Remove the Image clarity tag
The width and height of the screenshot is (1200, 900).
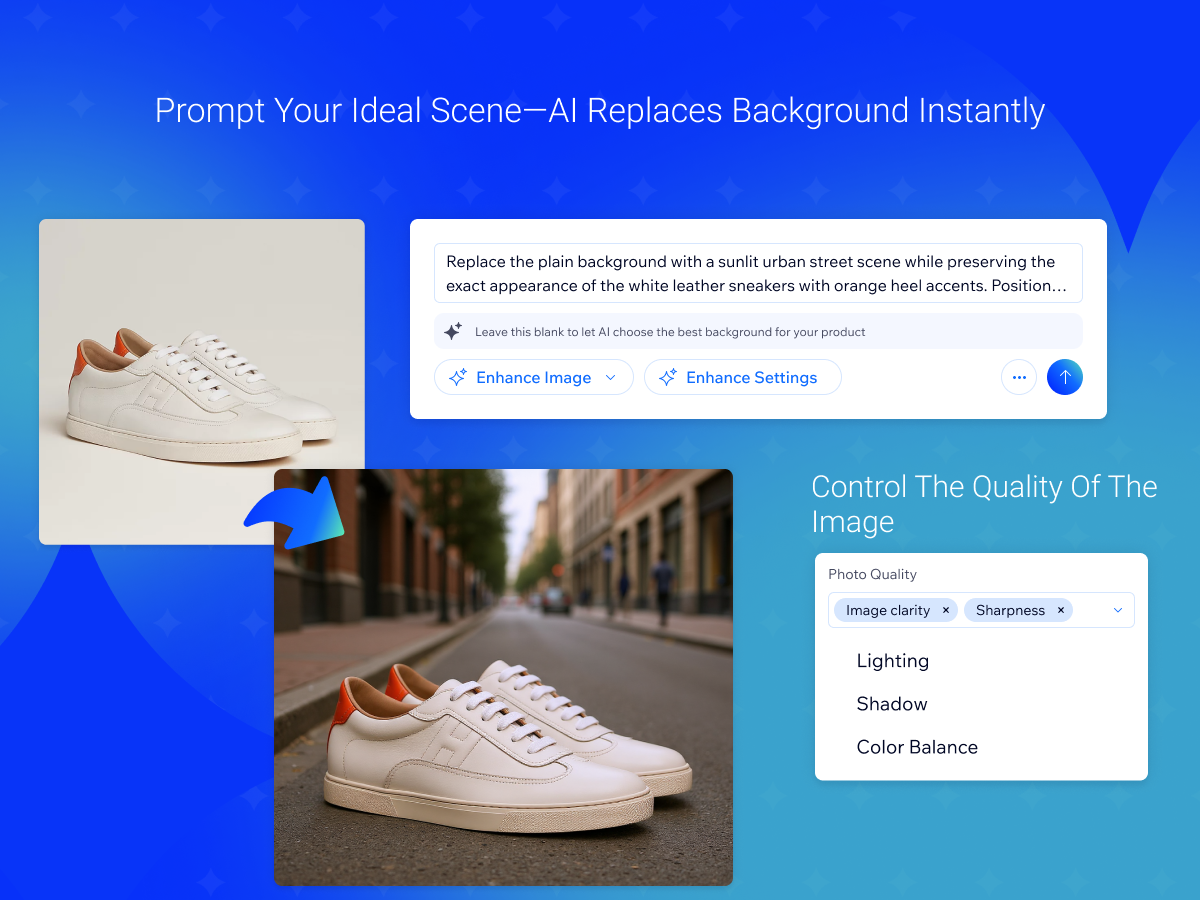click(x=946, y=610)
